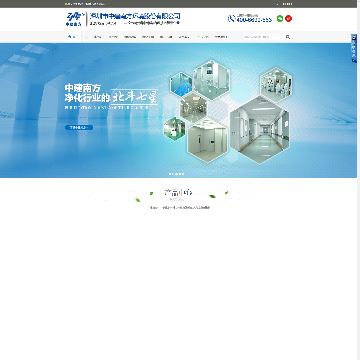Open the floating online-service widget on right edge

pyautogui.click(x=353, y=48)
